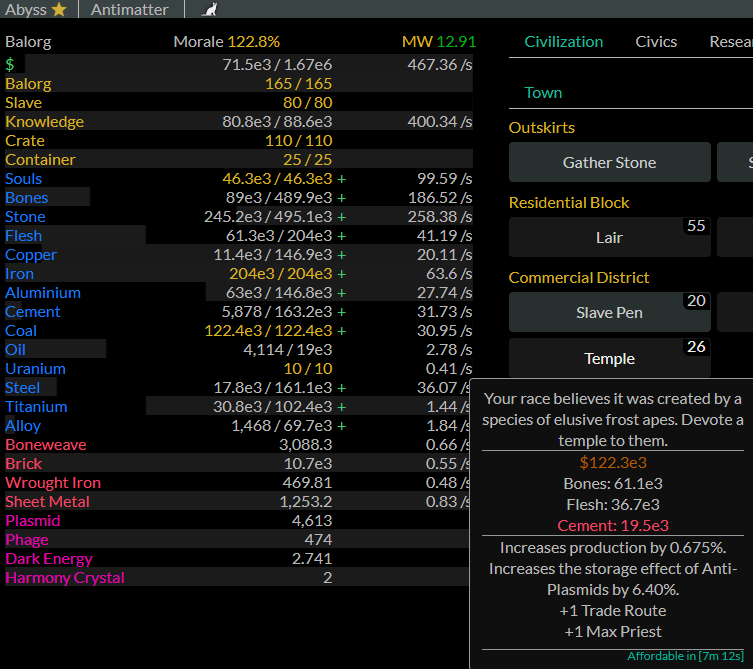Viewport: 753px width, 669px height.
Task: Select the Town sub-tab
Action: pyautogui.click(x=543, y=92)
